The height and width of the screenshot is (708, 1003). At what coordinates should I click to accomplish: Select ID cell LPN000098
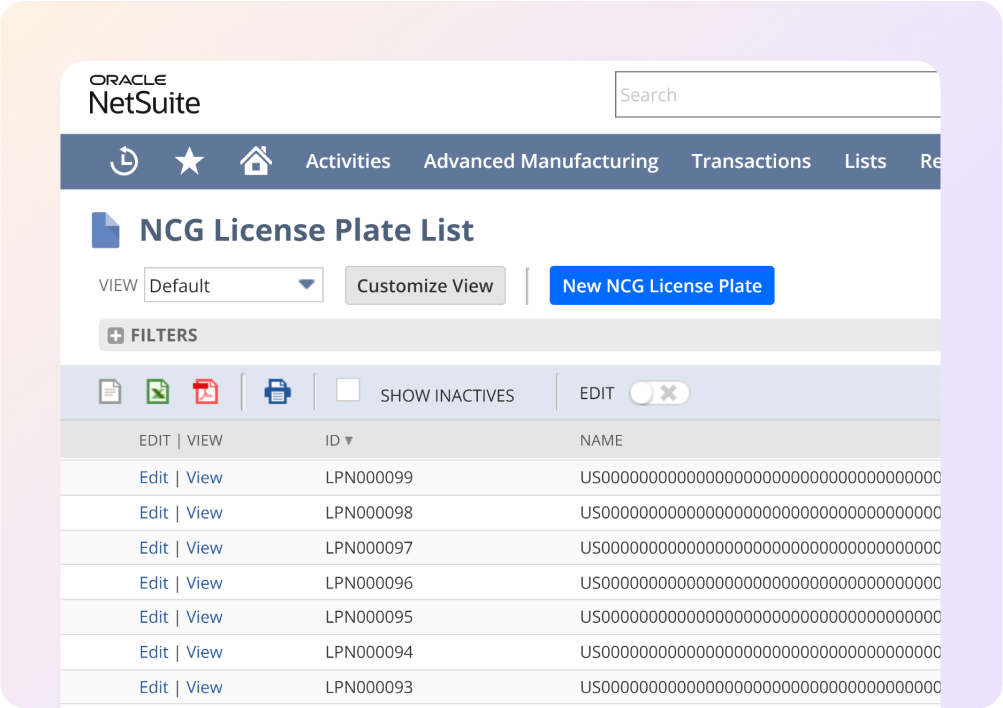click(x=369, y=512)
